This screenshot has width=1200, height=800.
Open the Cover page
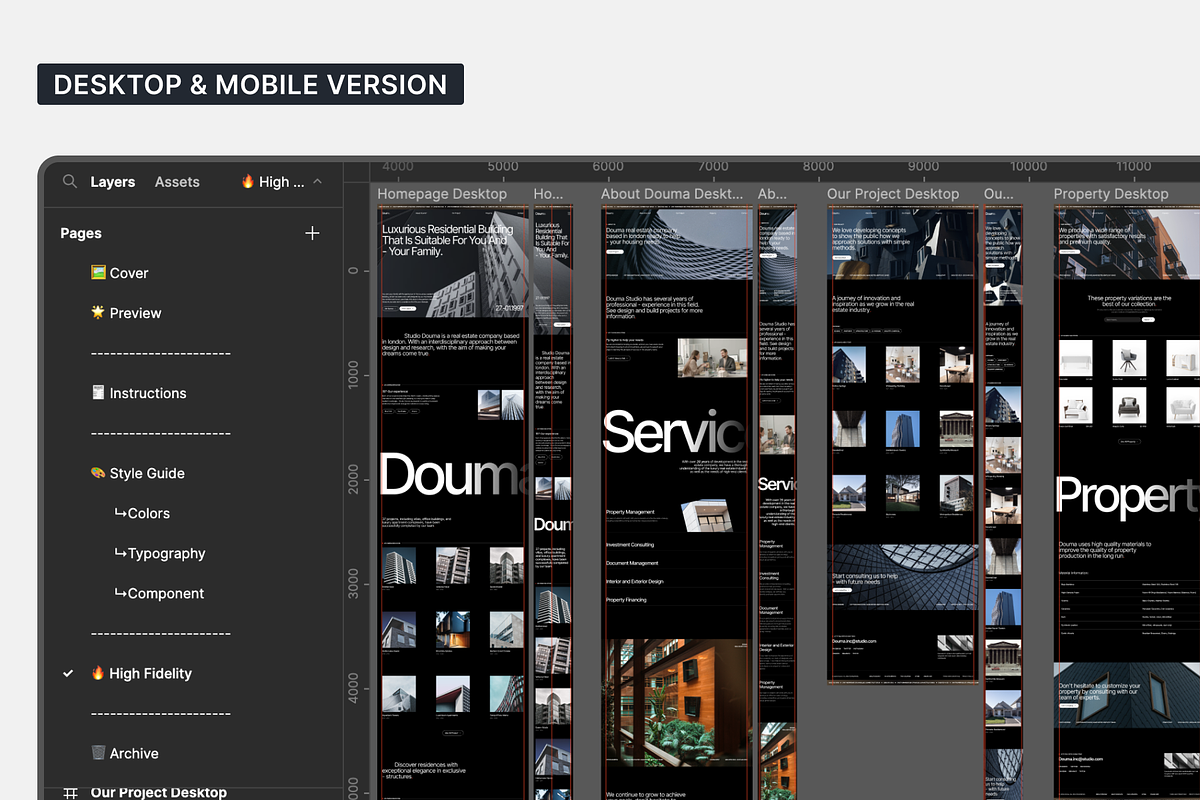tap(119, 273)
